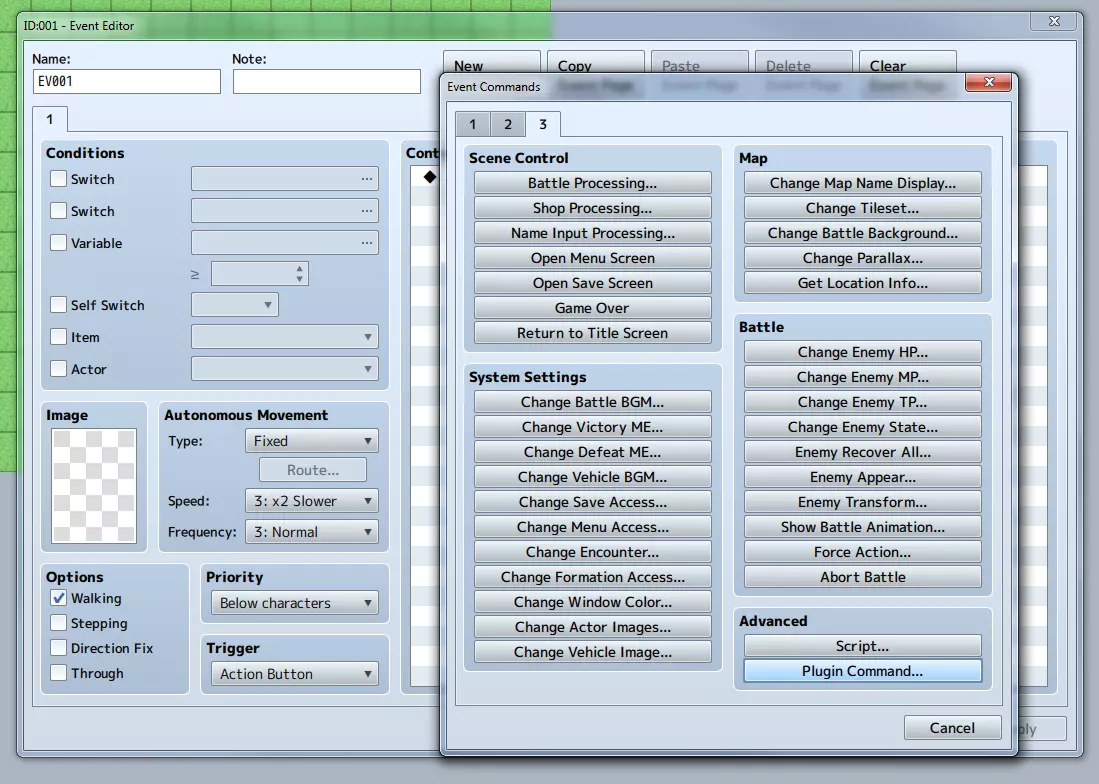Open the movement Type dropdown showing Fixed
The height and width of the screenshot is (784, 1099).
(x=311, y=441)
